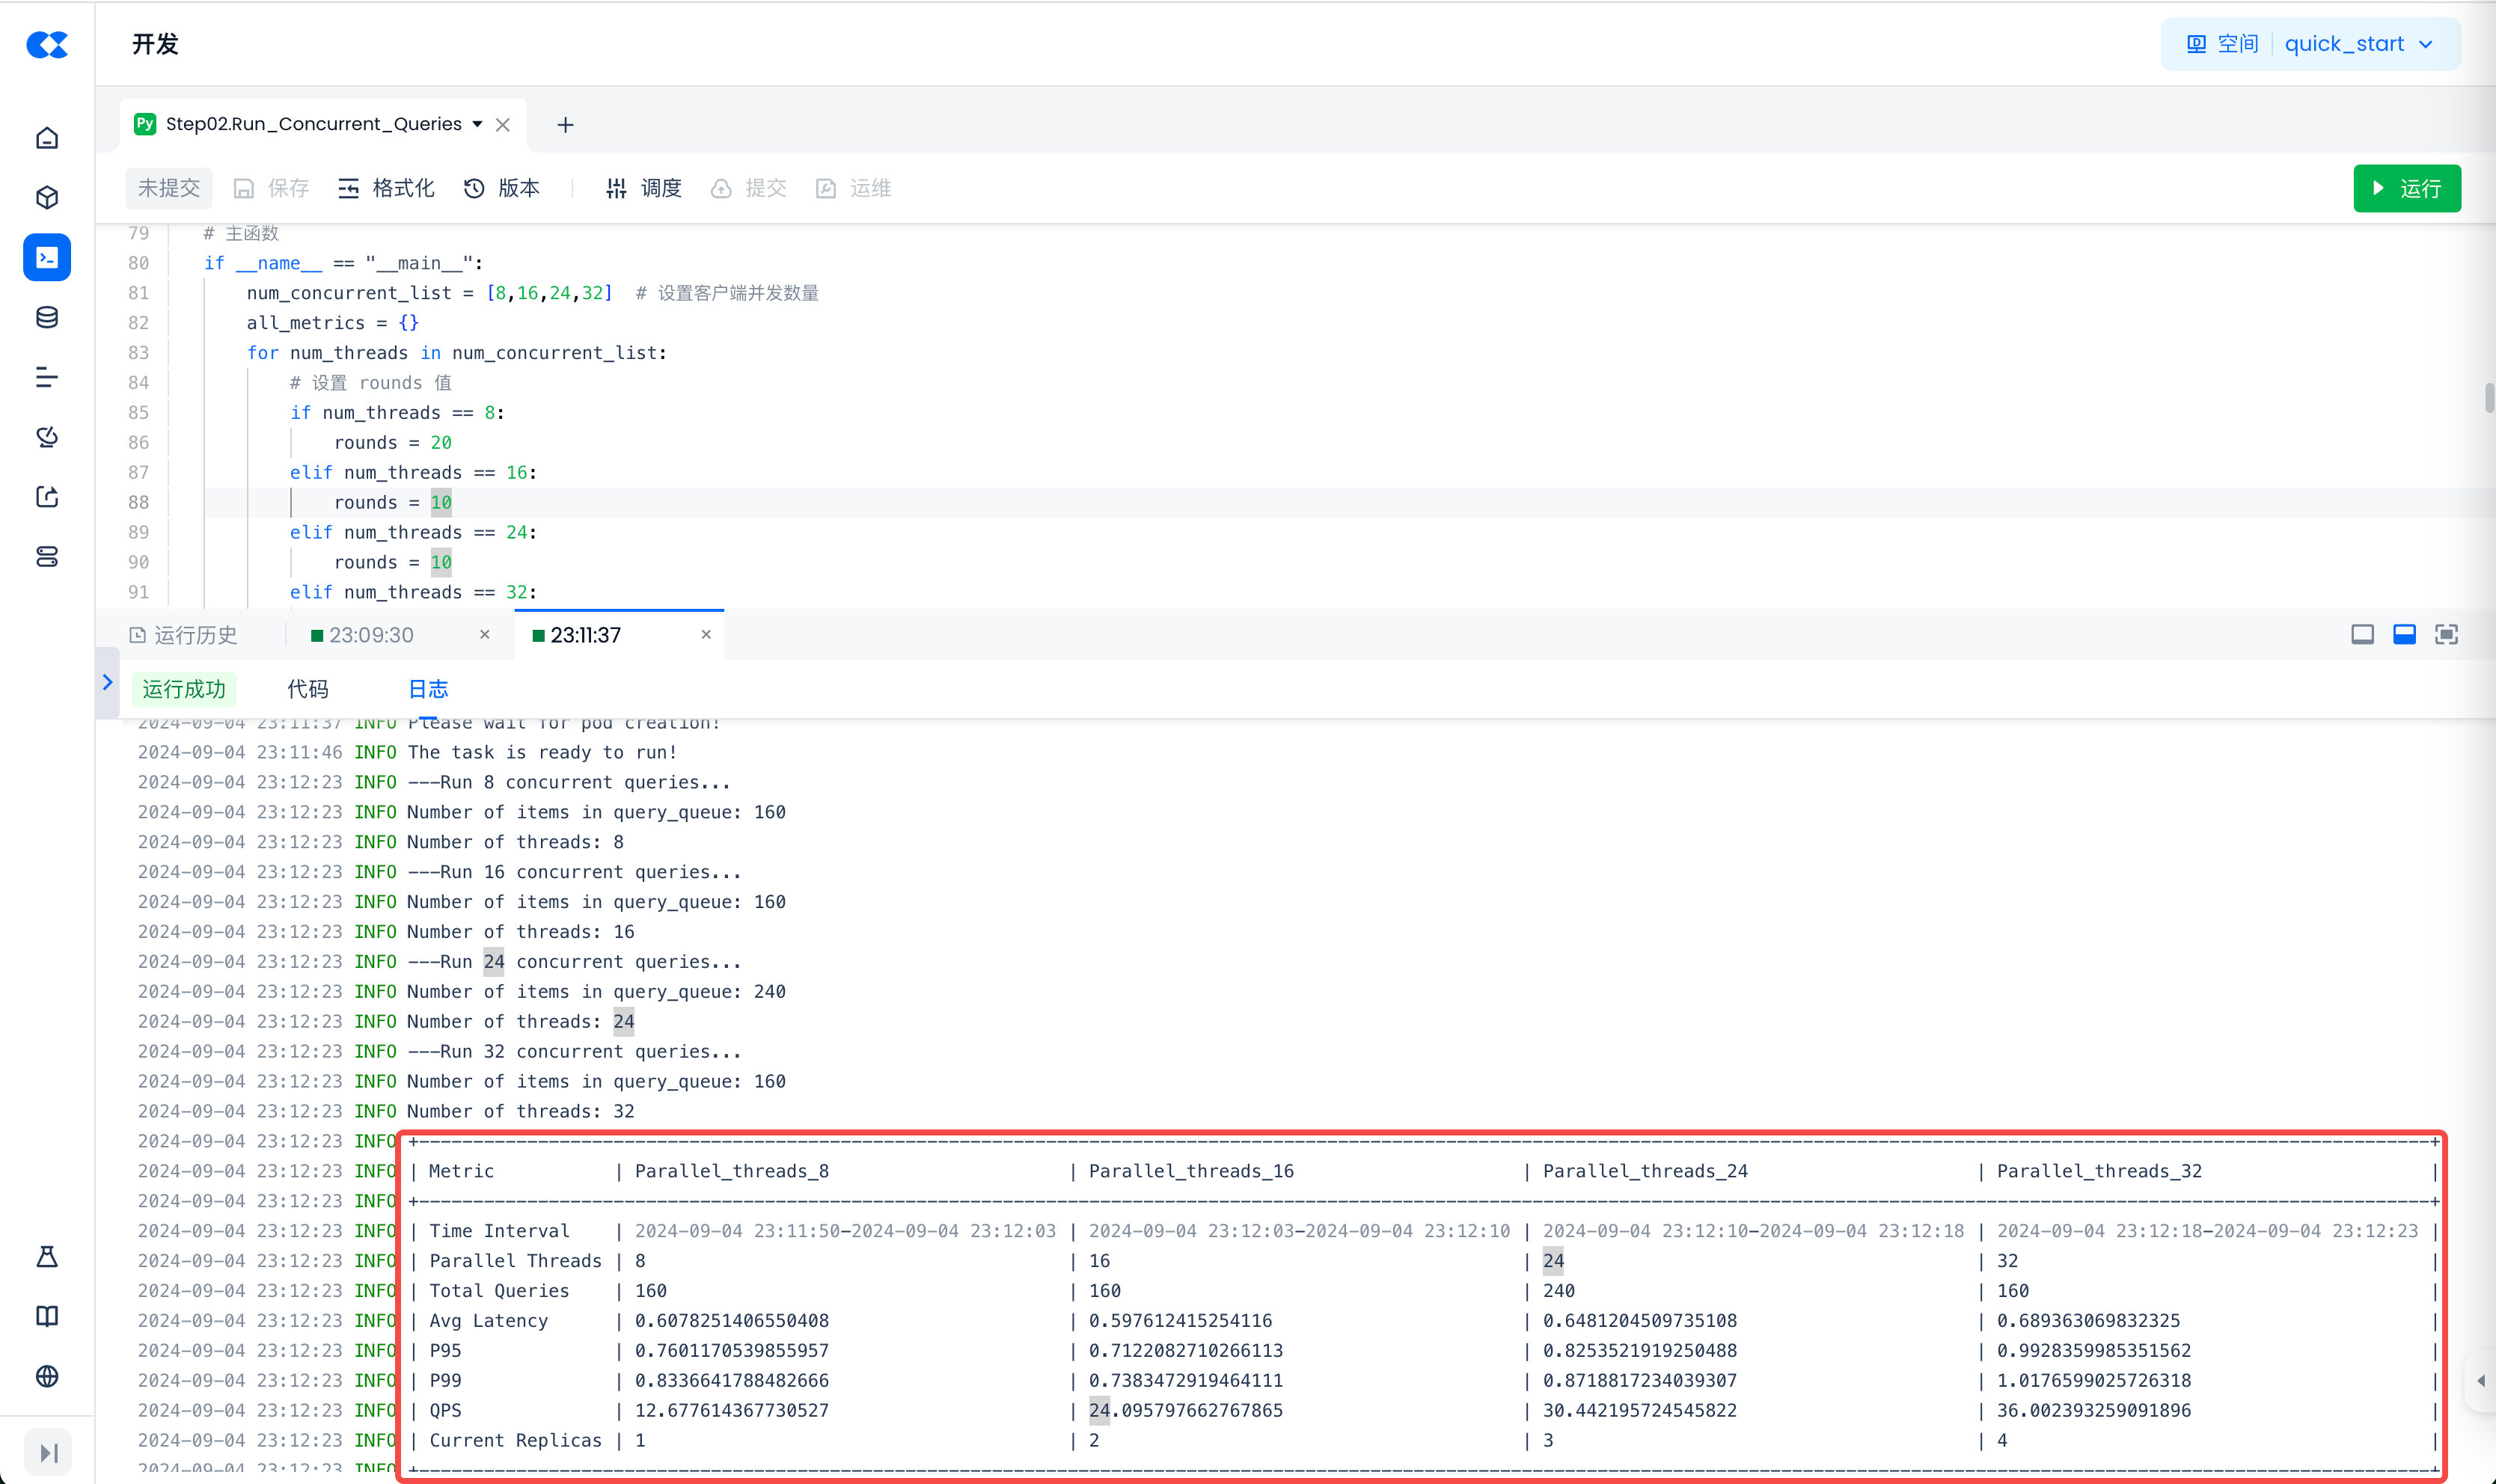Viewport: 2496px width, 1484px height.
Task: Open 调度 scheduling settings
Action: coord(644,188)
